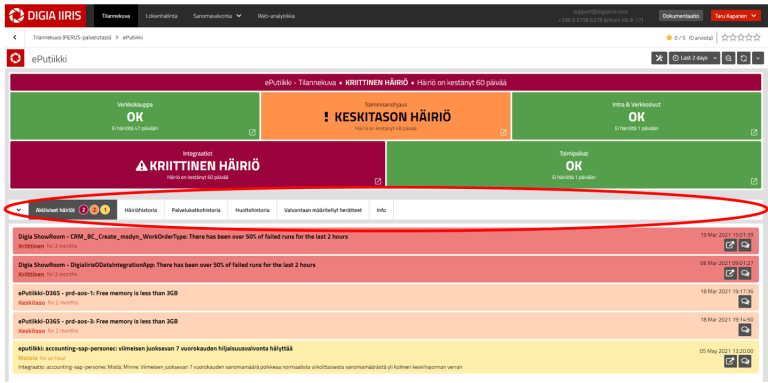The height and width of the screenshot is (383, 768).
Task: Click Toiminnanohjaus Keskitason häiriö tile
Action: [386, 116]
